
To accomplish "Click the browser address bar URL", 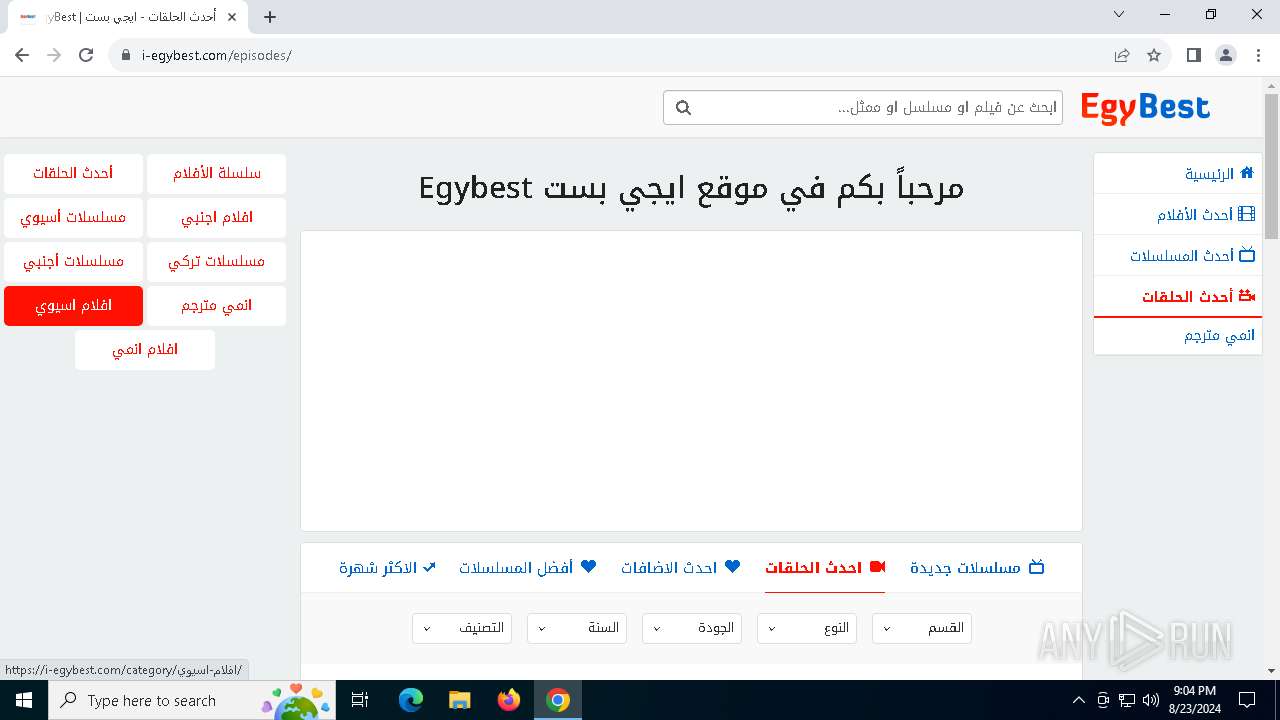I will click(217, 55).
